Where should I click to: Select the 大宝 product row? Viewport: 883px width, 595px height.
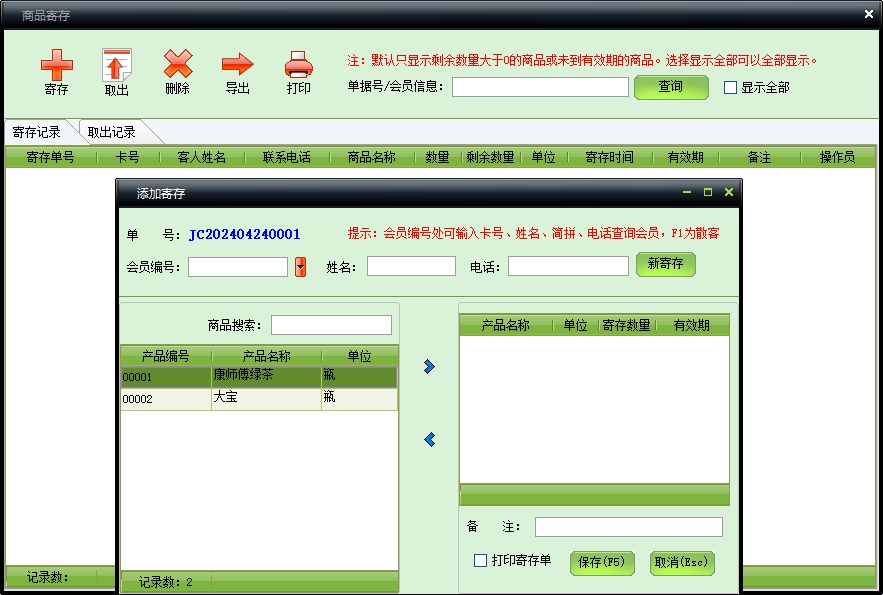pos(259,399)
